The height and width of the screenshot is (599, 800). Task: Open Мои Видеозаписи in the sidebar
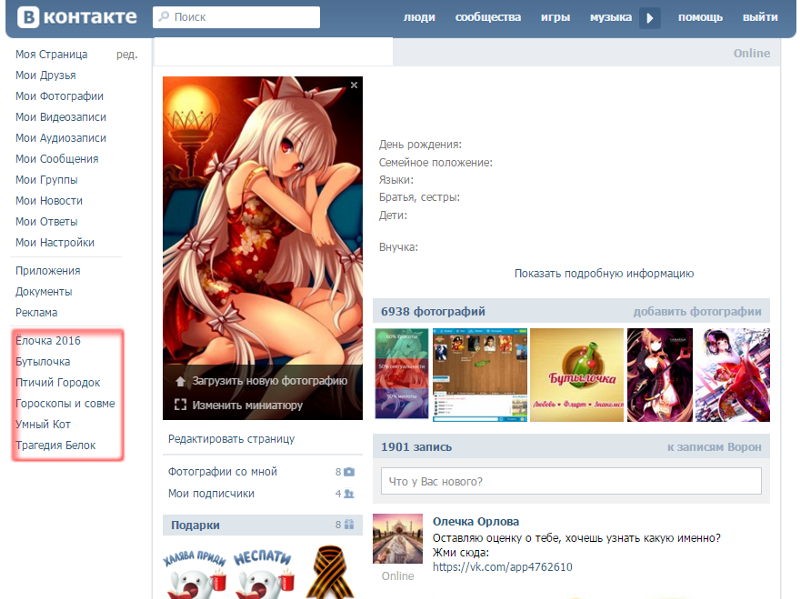click(61, 117)
